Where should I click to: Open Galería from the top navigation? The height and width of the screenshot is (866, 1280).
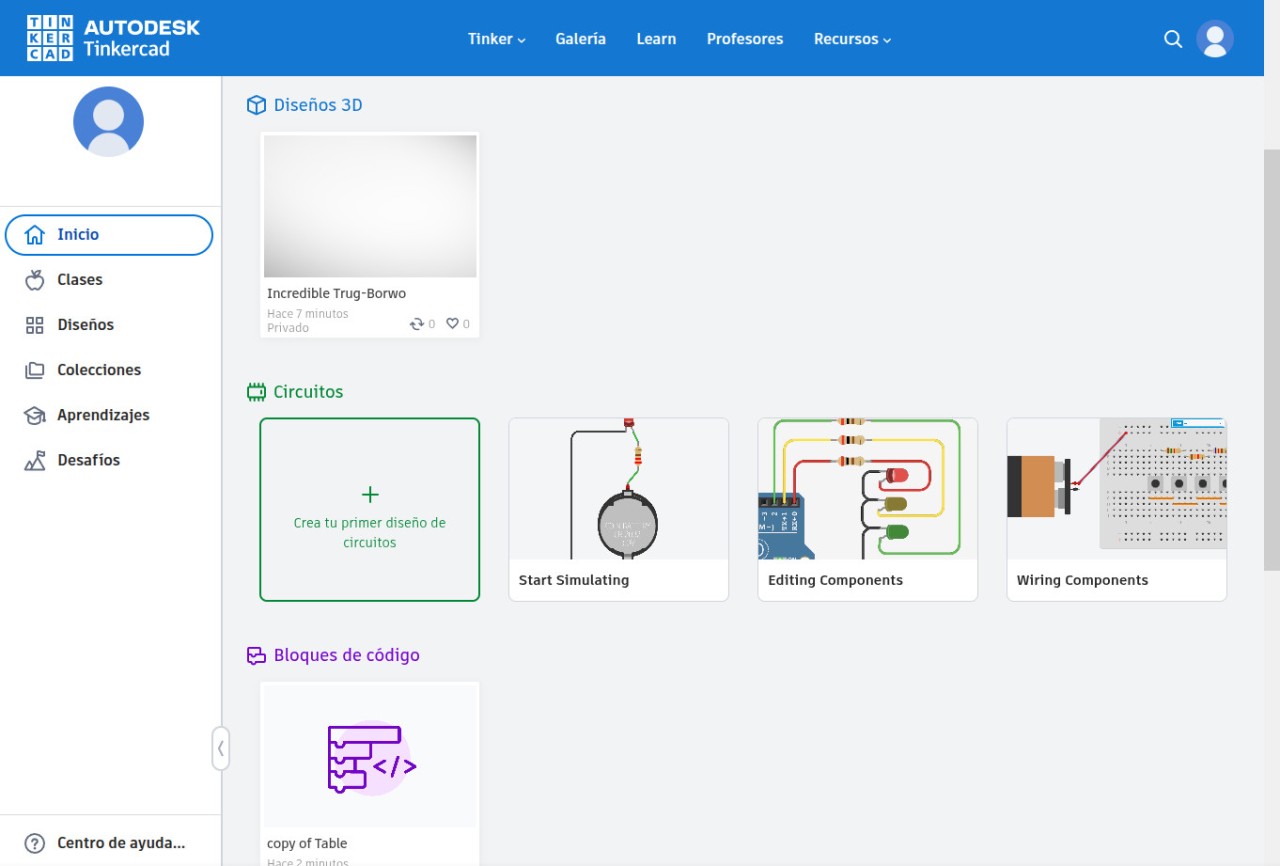(580, 39)
